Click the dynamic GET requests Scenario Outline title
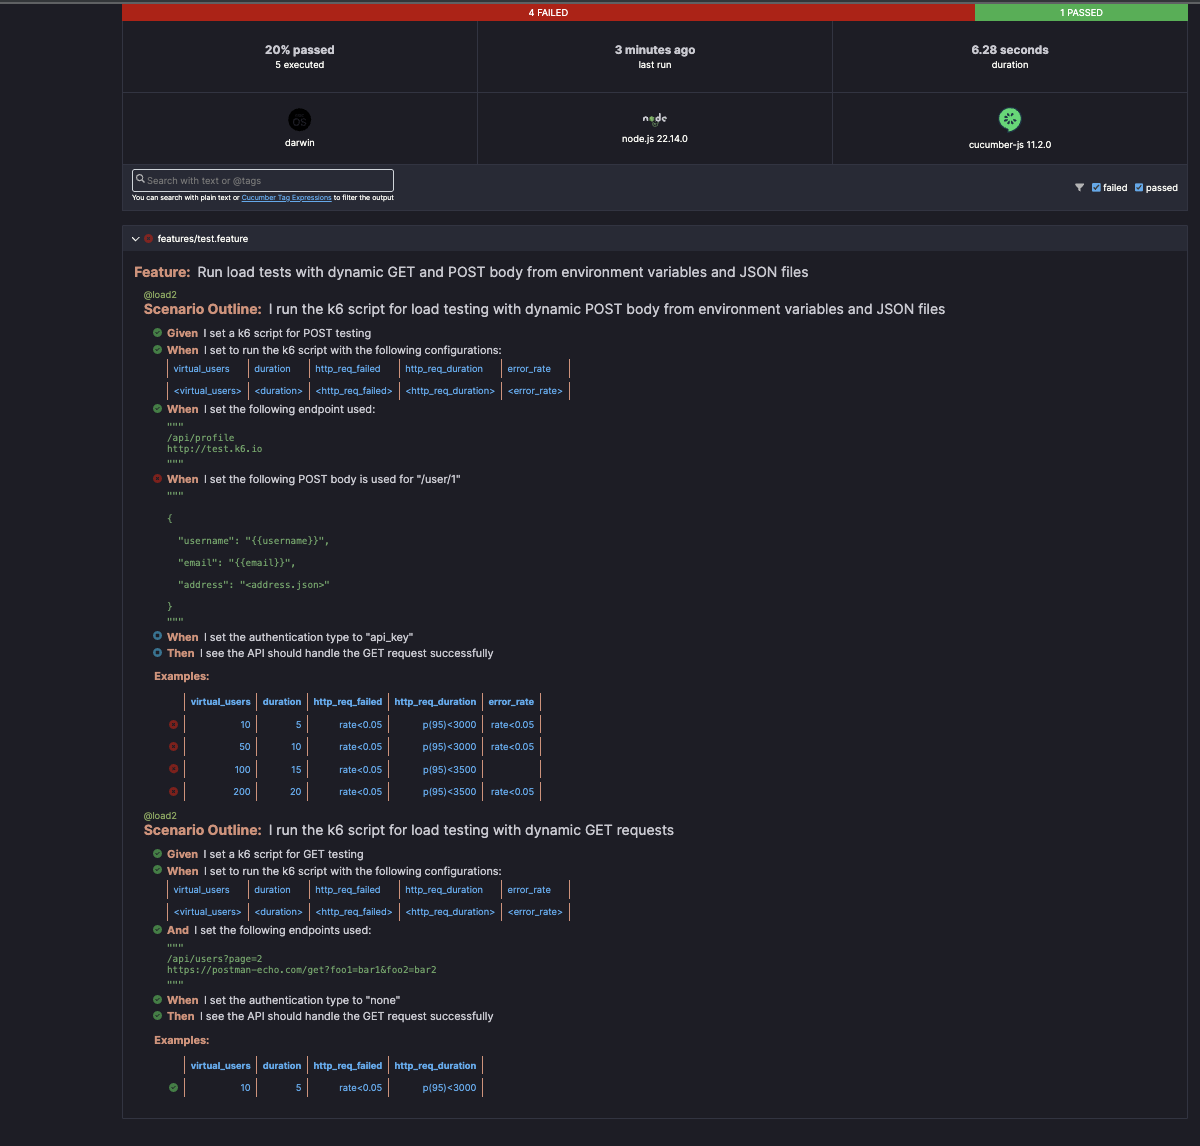Image resolution: width=1200 pixels, height=1146 pixels. (409, 830)
